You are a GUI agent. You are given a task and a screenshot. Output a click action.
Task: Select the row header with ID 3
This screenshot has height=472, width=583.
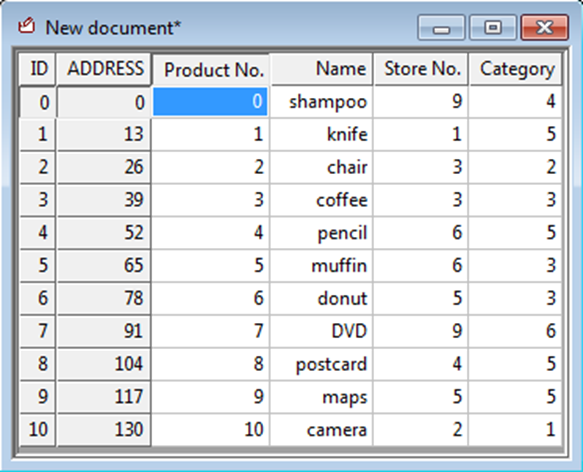[x=38, y=200]
